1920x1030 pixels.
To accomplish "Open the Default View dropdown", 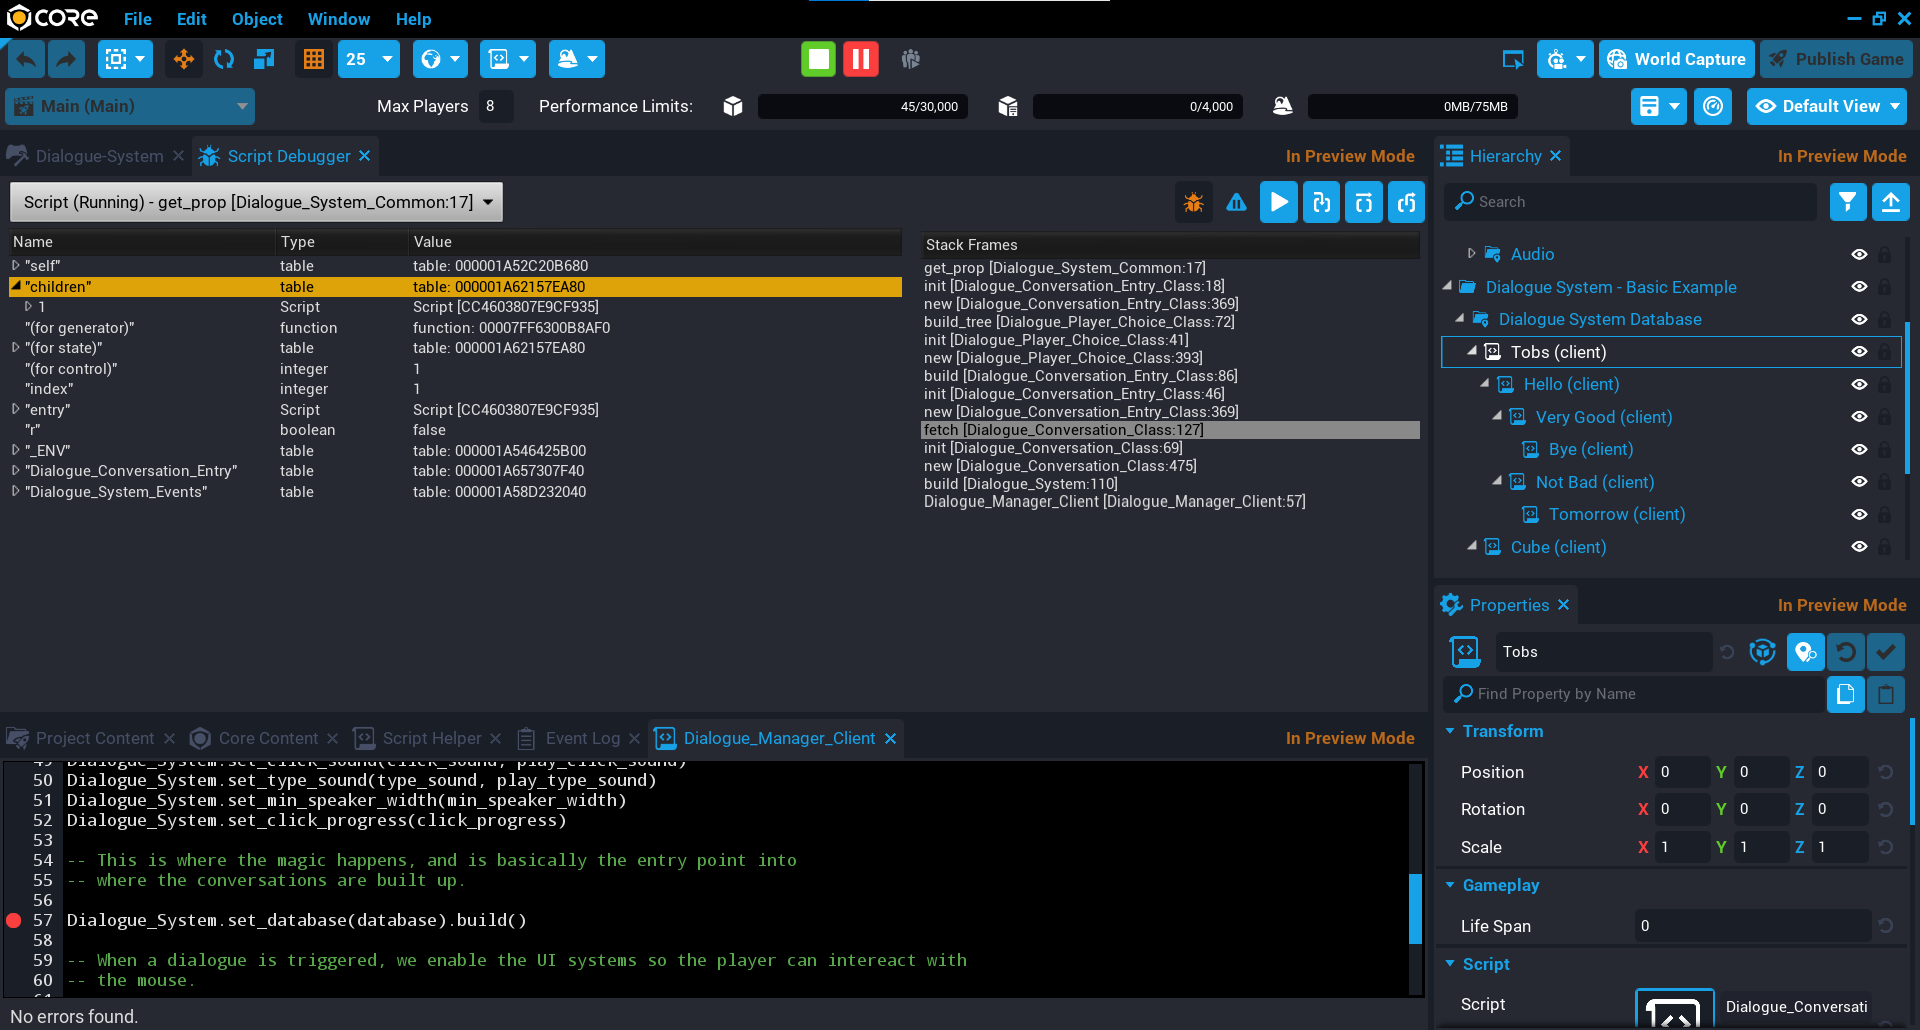I will coord(1826,106).
